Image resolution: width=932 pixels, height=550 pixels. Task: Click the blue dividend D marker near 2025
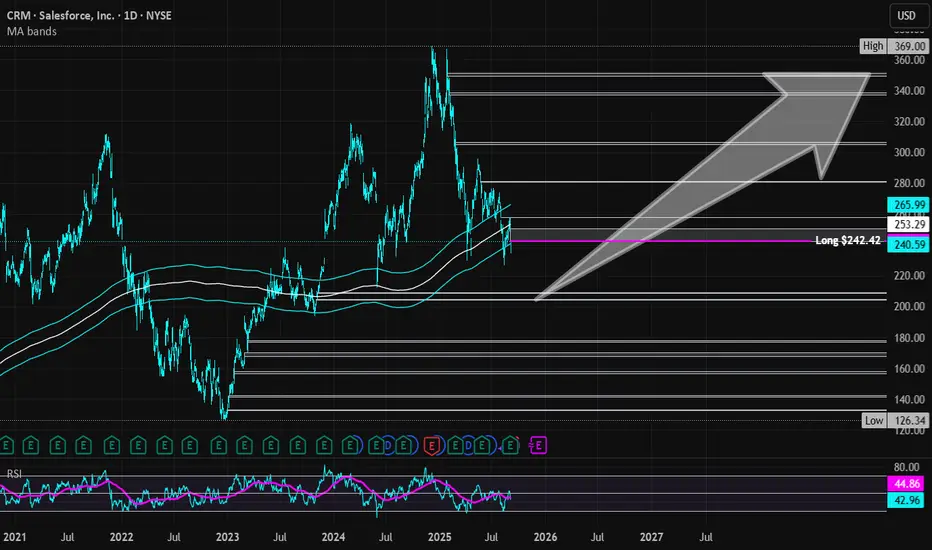(x=468, y=445)
